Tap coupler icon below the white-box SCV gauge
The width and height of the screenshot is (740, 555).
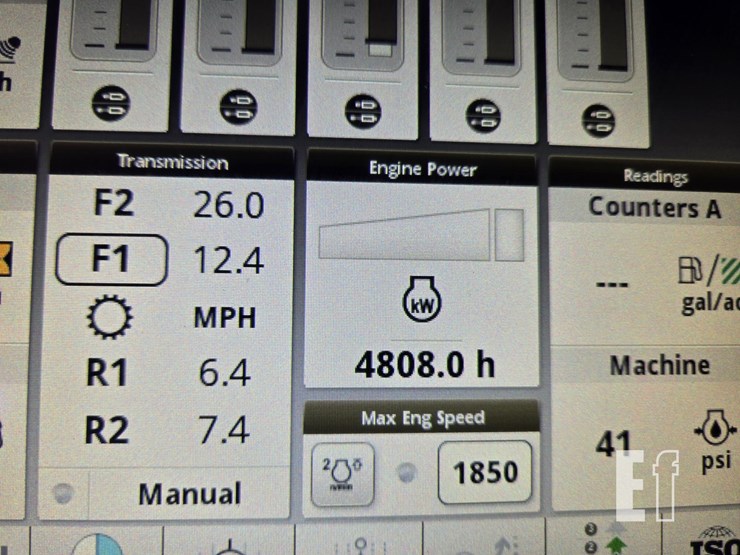click(362, 112)
